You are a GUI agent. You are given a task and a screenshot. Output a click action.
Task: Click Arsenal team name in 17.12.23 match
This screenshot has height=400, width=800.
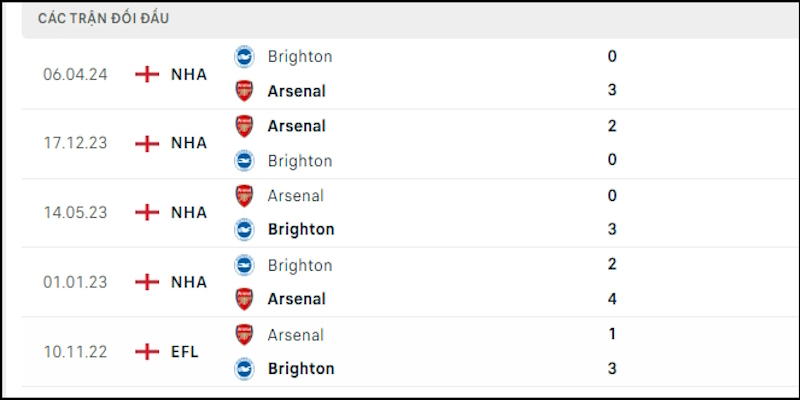point(296,126)
